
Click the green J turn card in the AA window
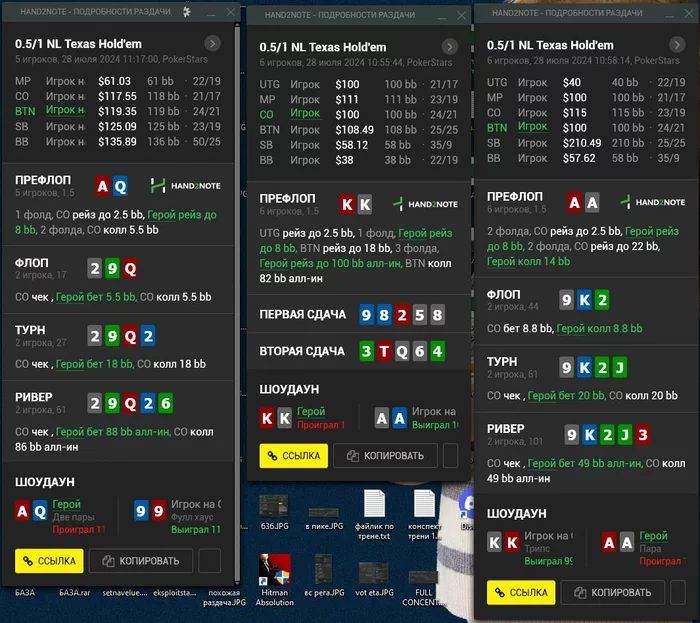click(x=620, y=368)
